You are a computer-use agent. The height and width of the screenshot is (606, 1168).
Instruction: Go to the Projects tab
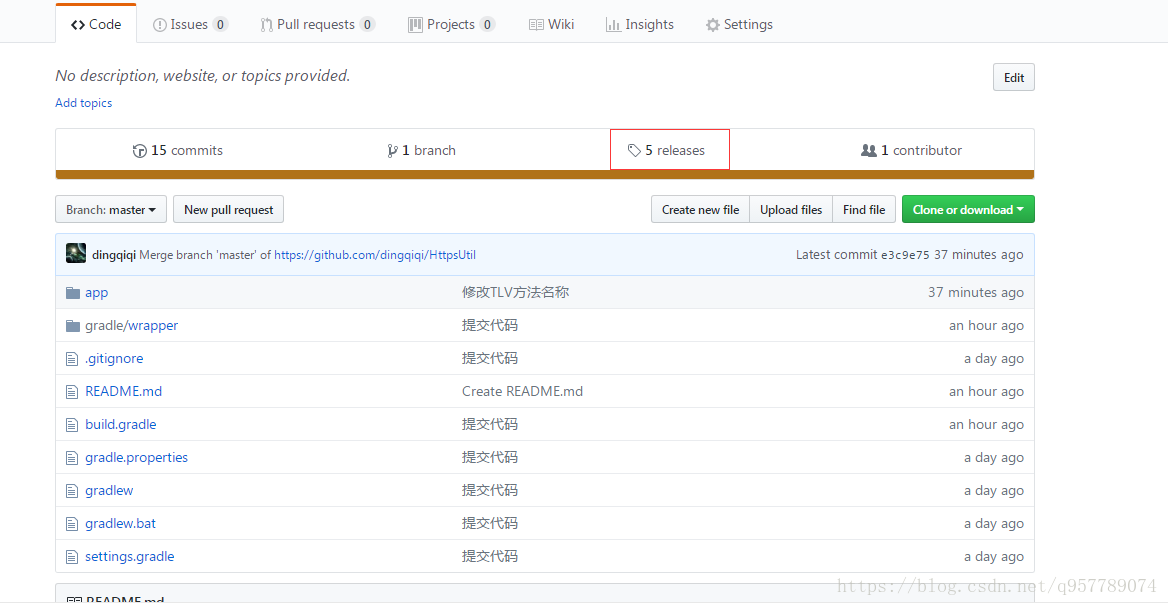point(451,25)
